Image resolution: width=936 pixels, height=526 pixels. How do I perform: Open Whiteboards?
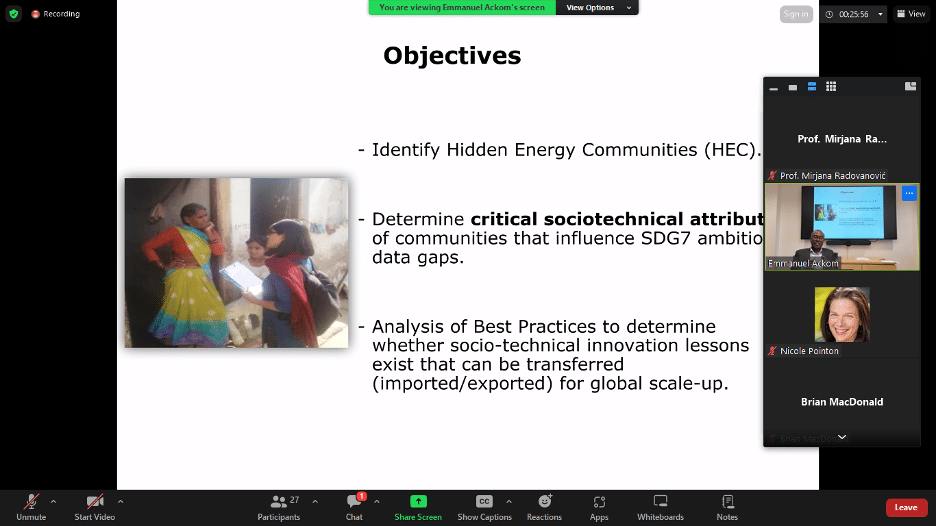pyautogui.click(x=660, y=502)
